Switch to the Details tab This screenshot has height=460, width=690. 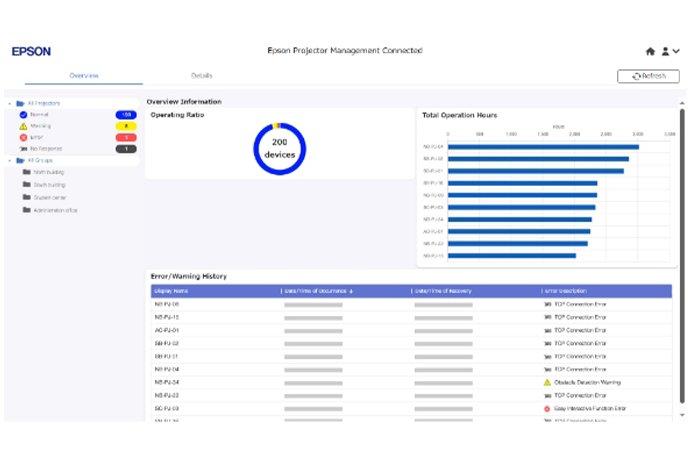201,76
